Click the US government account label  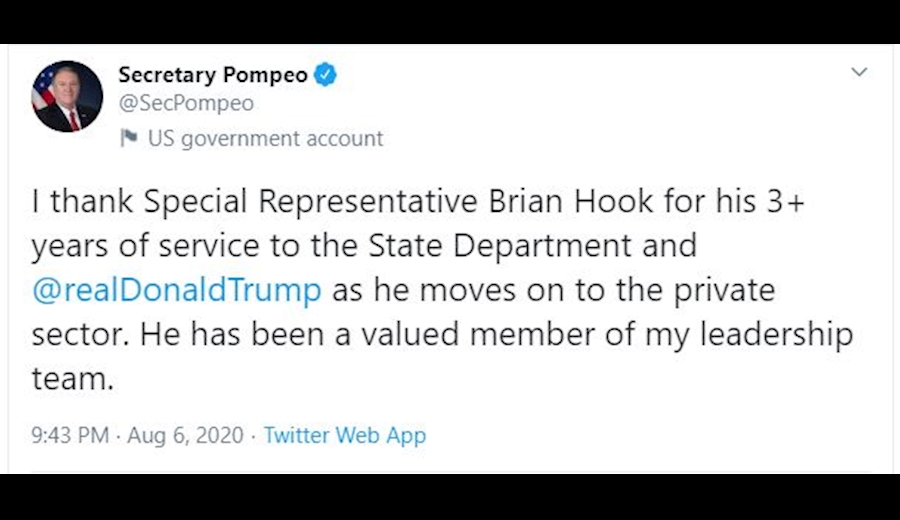point(265,139)
